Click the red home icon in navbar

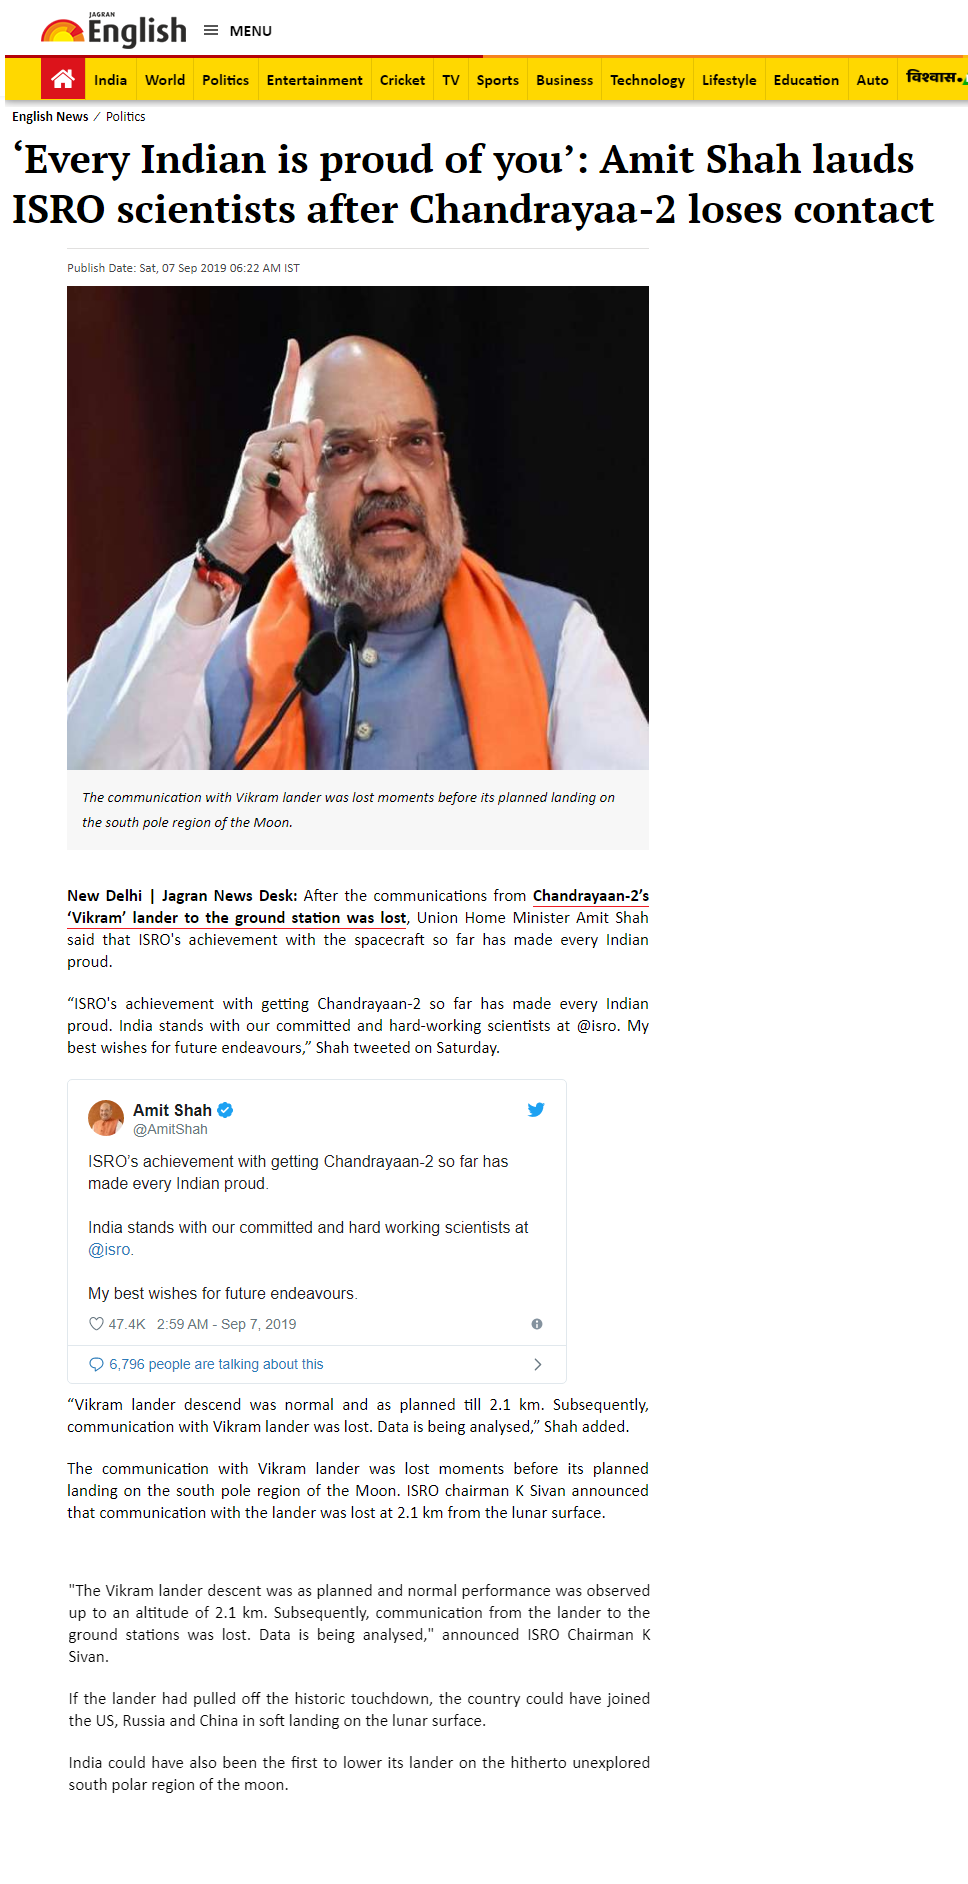tap(63, 79)
